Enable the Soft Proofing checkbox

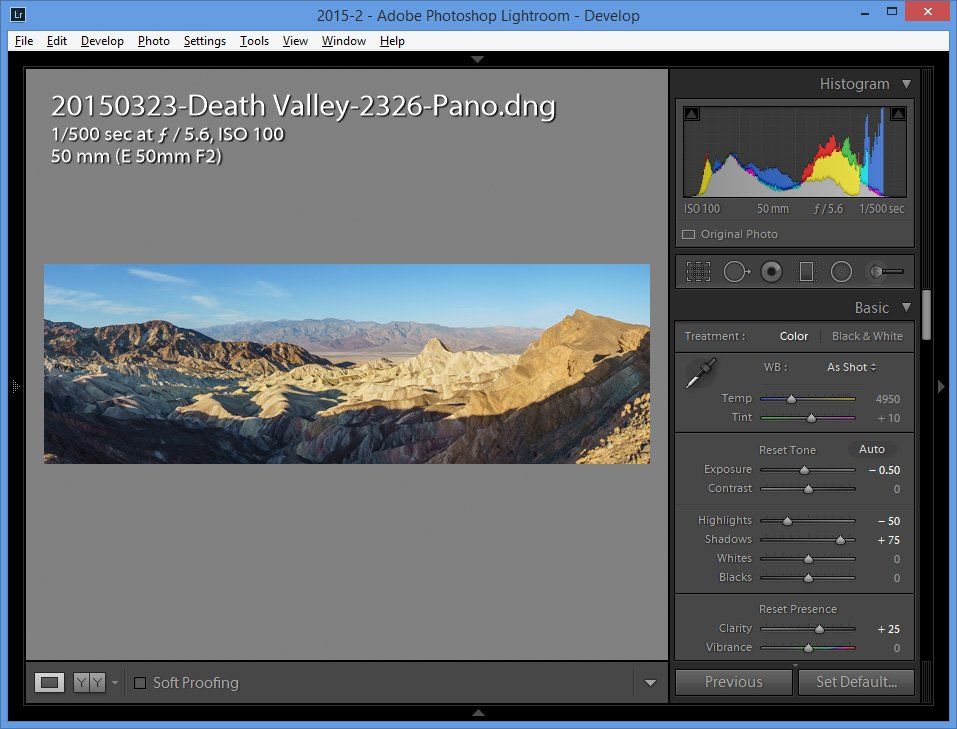pyautogui.click(x=140, y=683)
